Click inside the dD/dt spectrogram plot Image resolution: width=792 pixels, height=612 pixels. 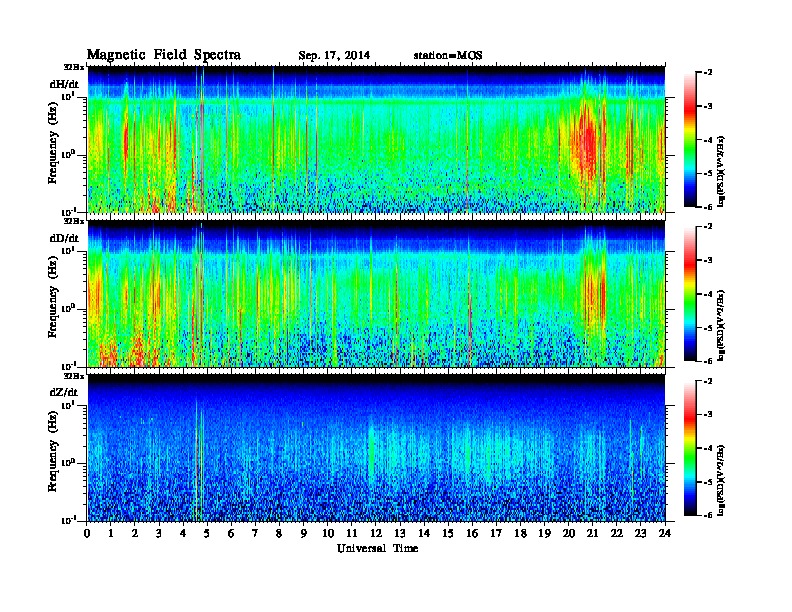pyautogui.click(x=376, y=294)
